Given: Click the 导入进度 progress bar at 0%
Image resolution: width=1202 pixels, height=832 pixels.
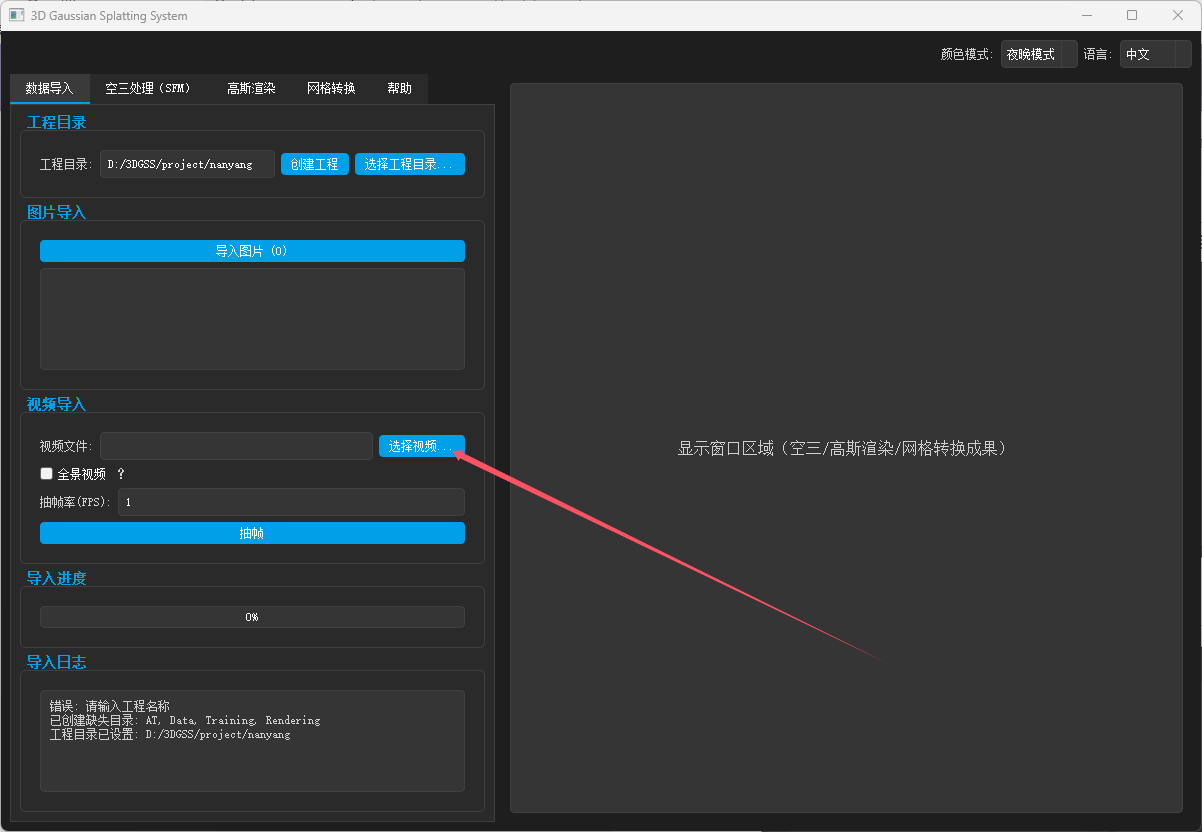Looking at the screenshot, I should (x=252, y=617).
